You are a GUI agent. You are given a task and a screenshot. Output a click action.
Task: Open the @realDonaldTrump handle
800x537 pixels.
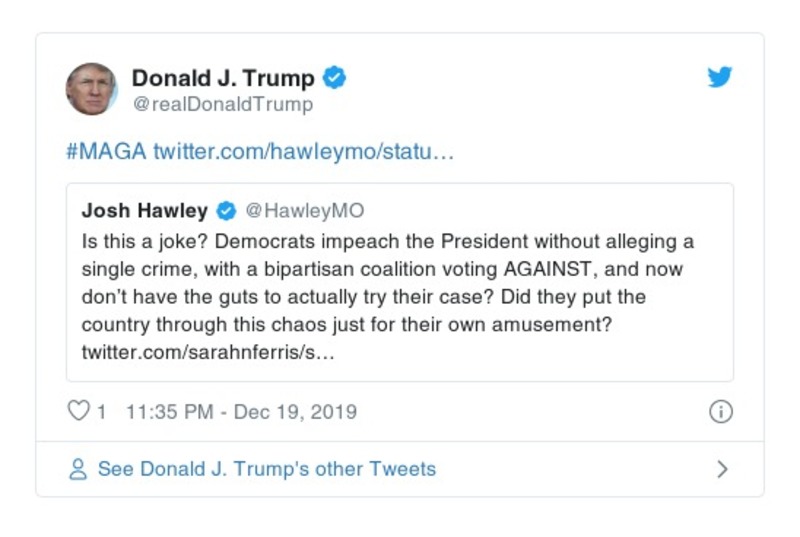coord(222,104)
